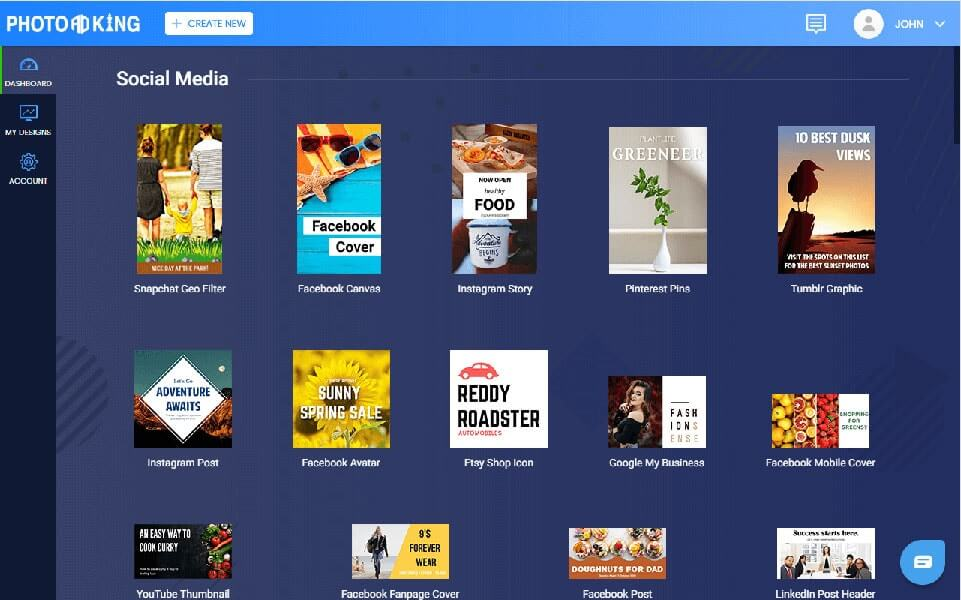
Task: Select the Facebook Canvas template thumbnail
Action: click(x=339, y=199)
